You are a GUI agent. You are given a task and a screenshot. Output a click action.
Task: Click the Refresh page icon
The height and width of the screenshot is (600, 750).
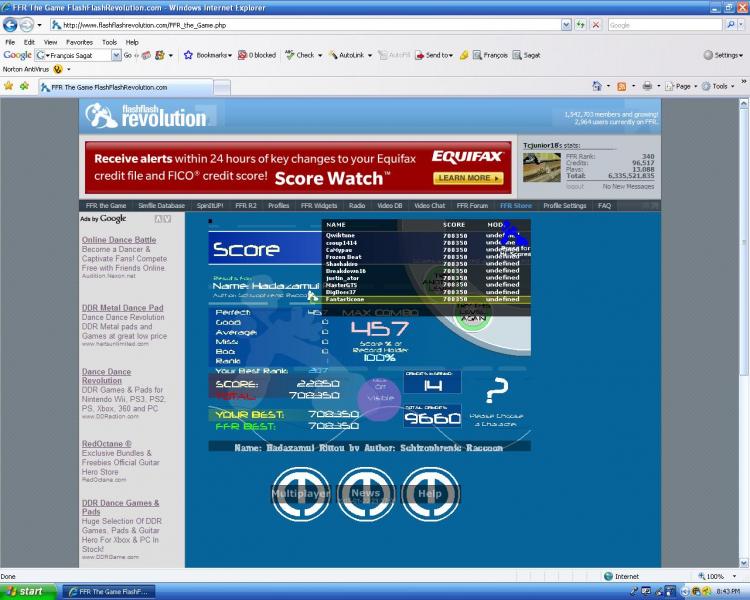[581, 24]
